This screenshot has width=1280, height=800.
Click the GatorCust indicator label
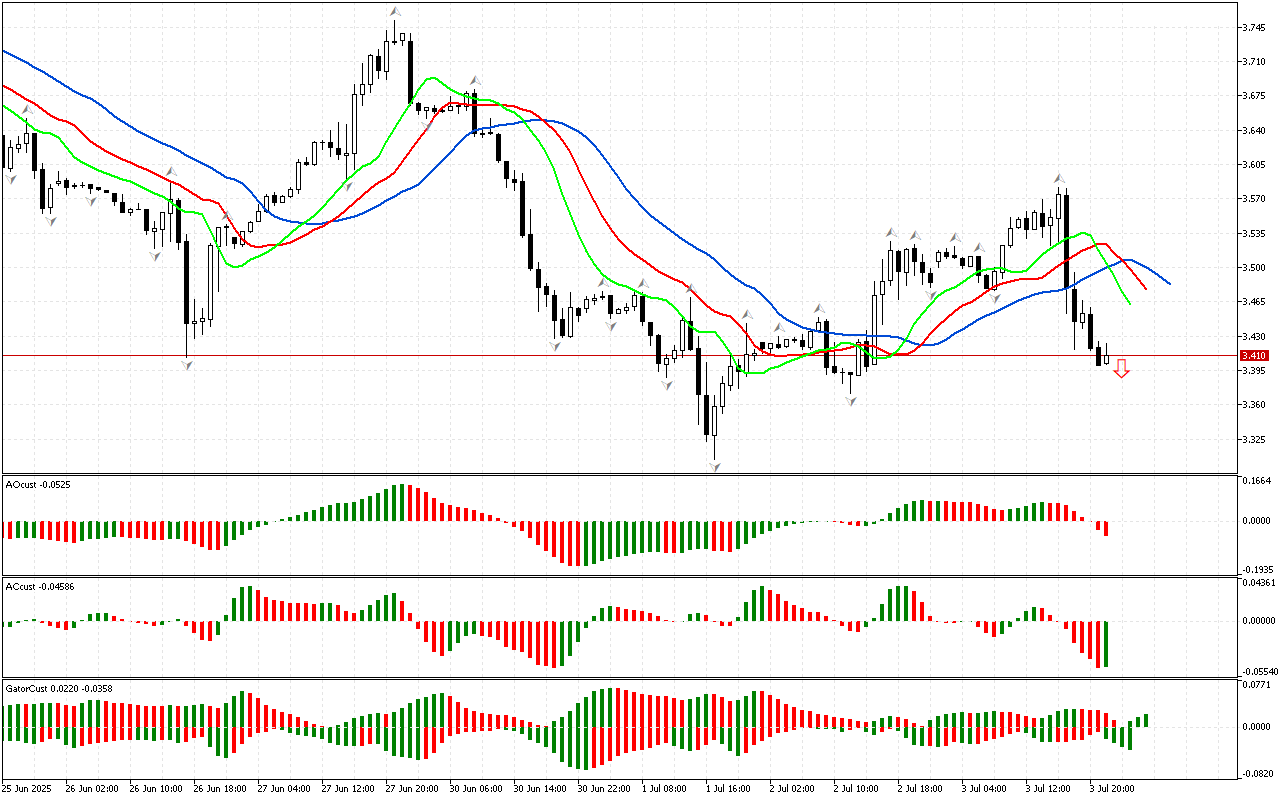point(46,688)
